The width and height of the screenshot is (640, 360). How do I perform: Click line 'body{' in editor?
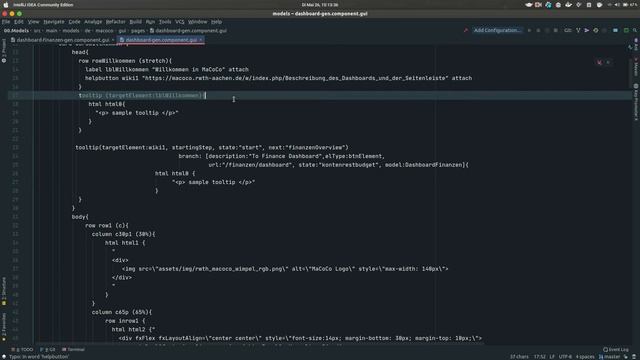[80, 217]
